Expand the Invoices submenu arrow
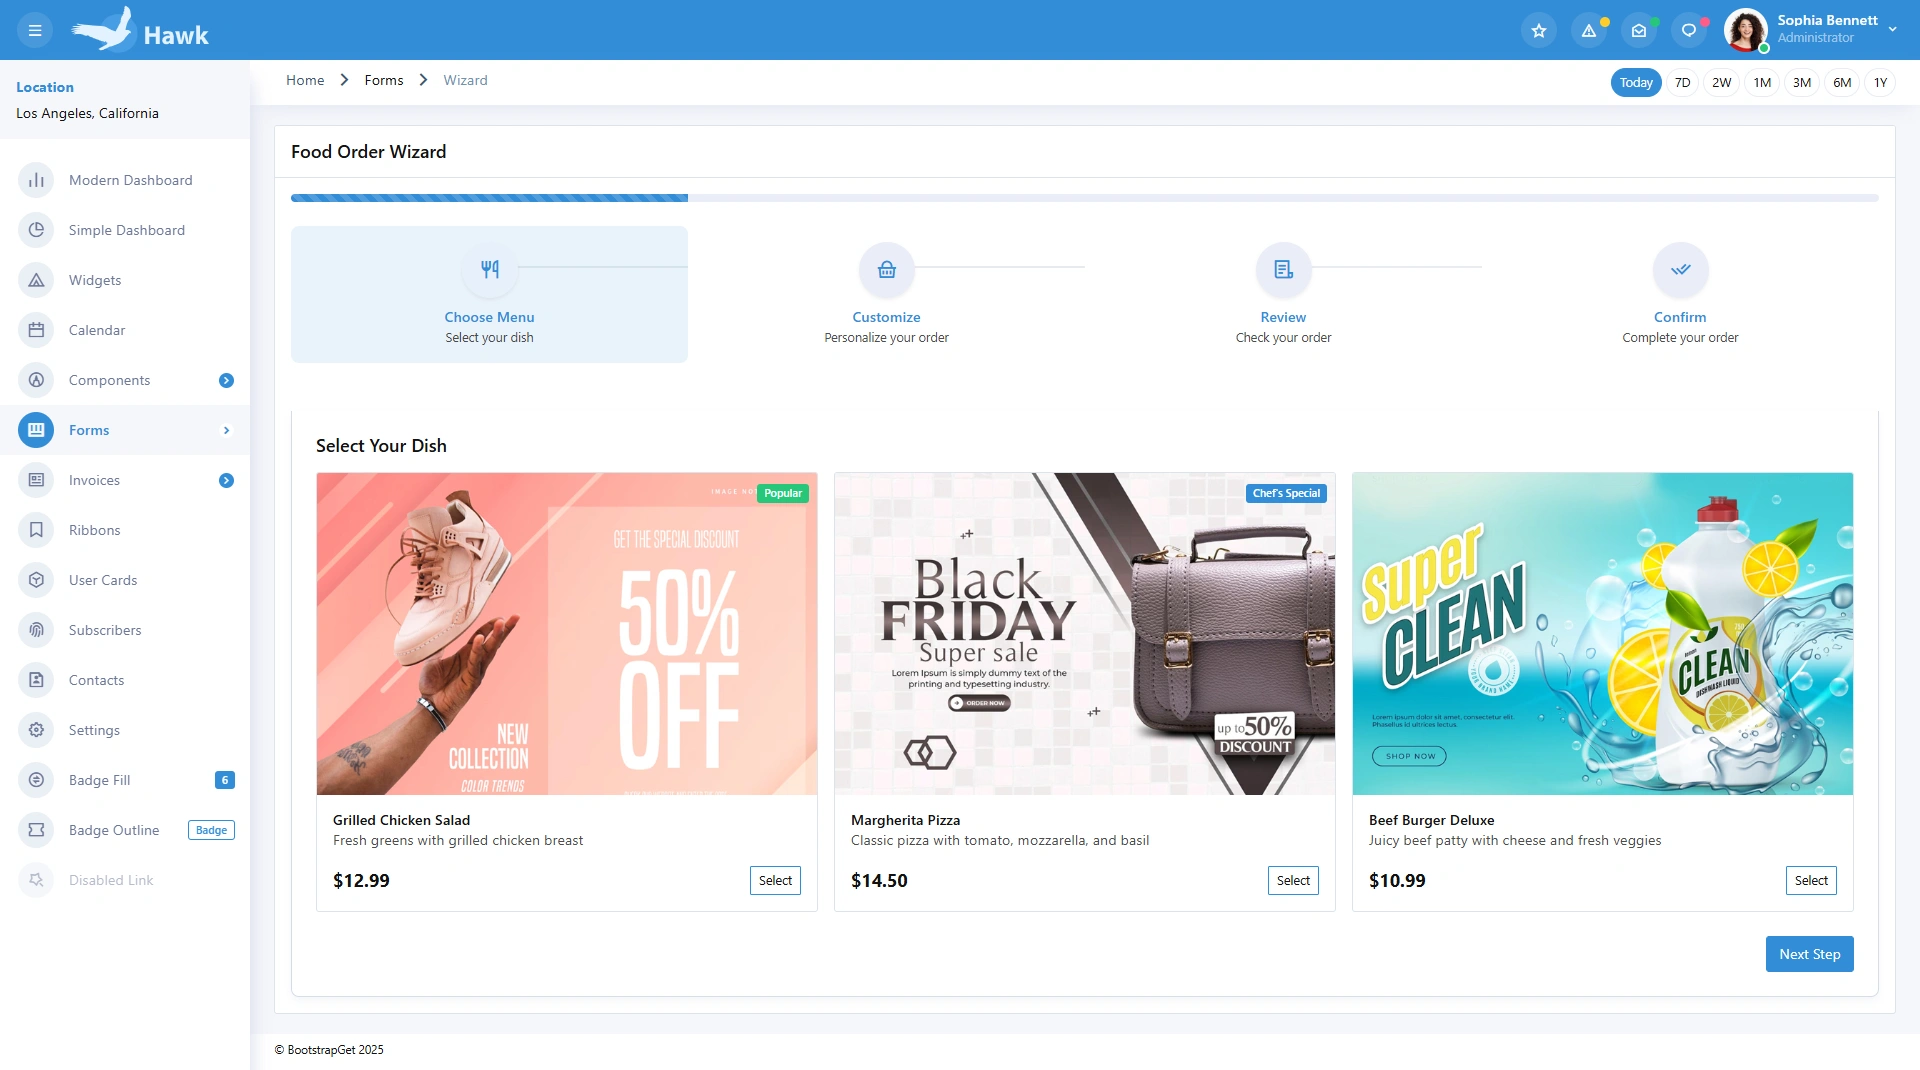Image resolution: width=1920 pixels, height=1070 pixels. pyautogui.click(x=226, y=480)
